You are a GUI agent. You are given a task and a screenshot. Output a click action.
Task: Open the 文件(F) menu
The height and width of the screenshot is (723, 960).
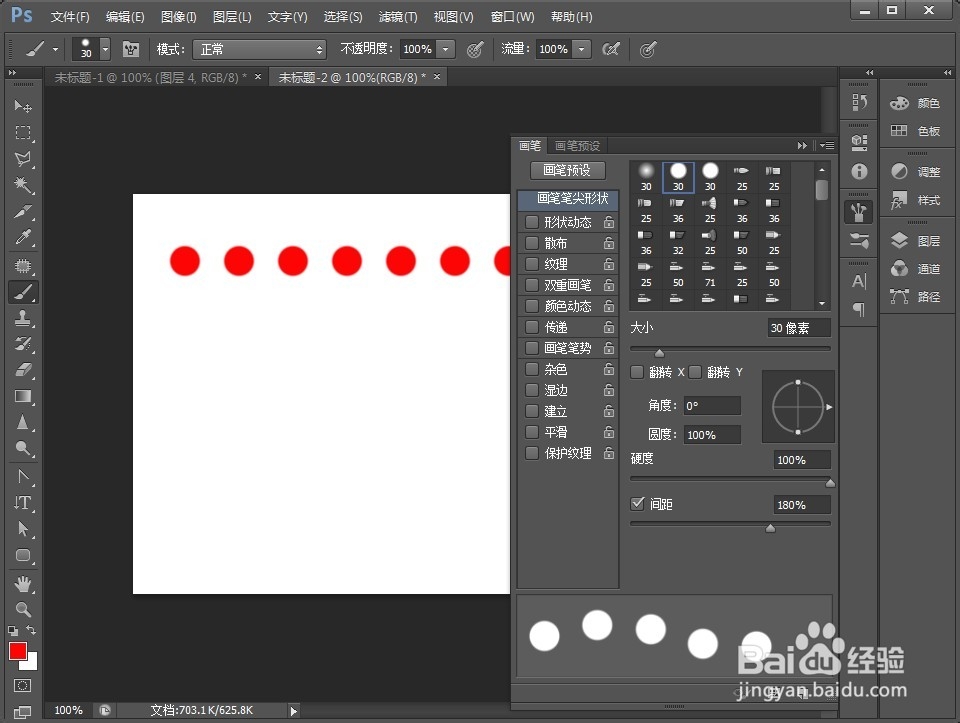pos(70,17)
